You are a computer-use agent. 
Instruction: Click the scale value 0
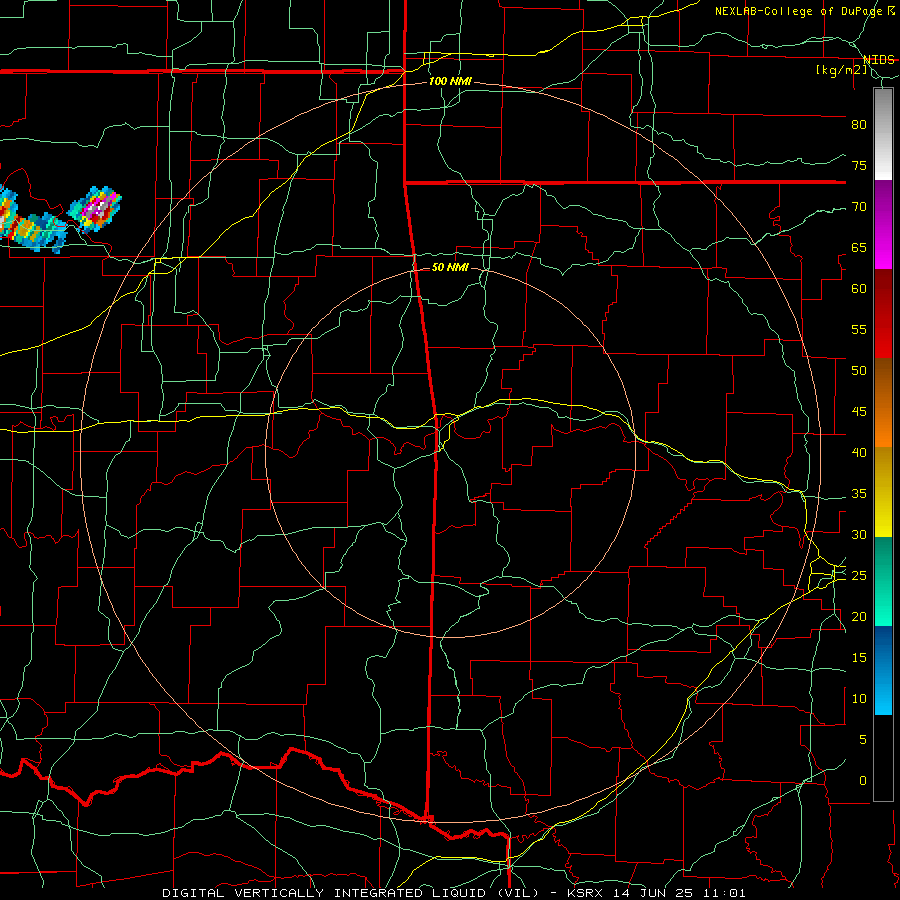click(863, 781)
